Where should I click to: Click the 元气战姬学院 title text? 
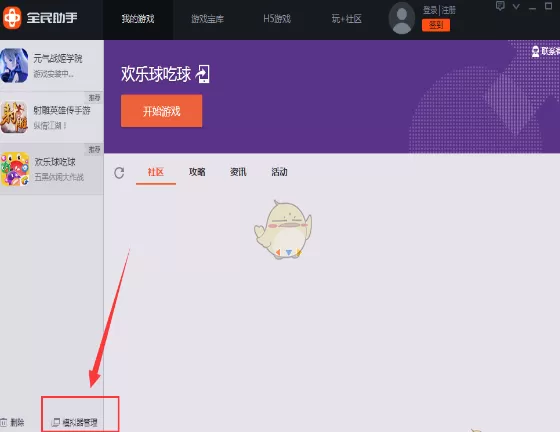click(58, 58)
